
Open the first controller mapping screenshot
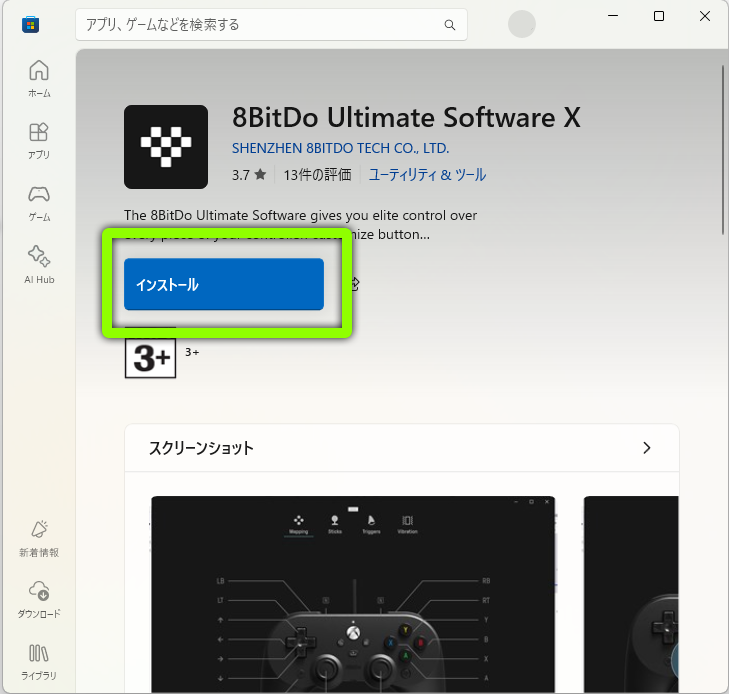pyautogui.click(x=353, y=594)
